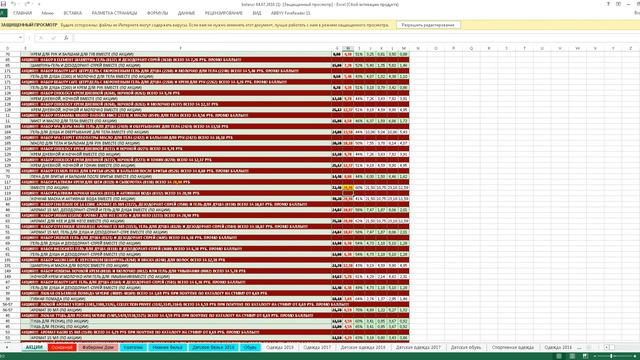Switch to Одежда 2017 sheet tab

point(317,347)
